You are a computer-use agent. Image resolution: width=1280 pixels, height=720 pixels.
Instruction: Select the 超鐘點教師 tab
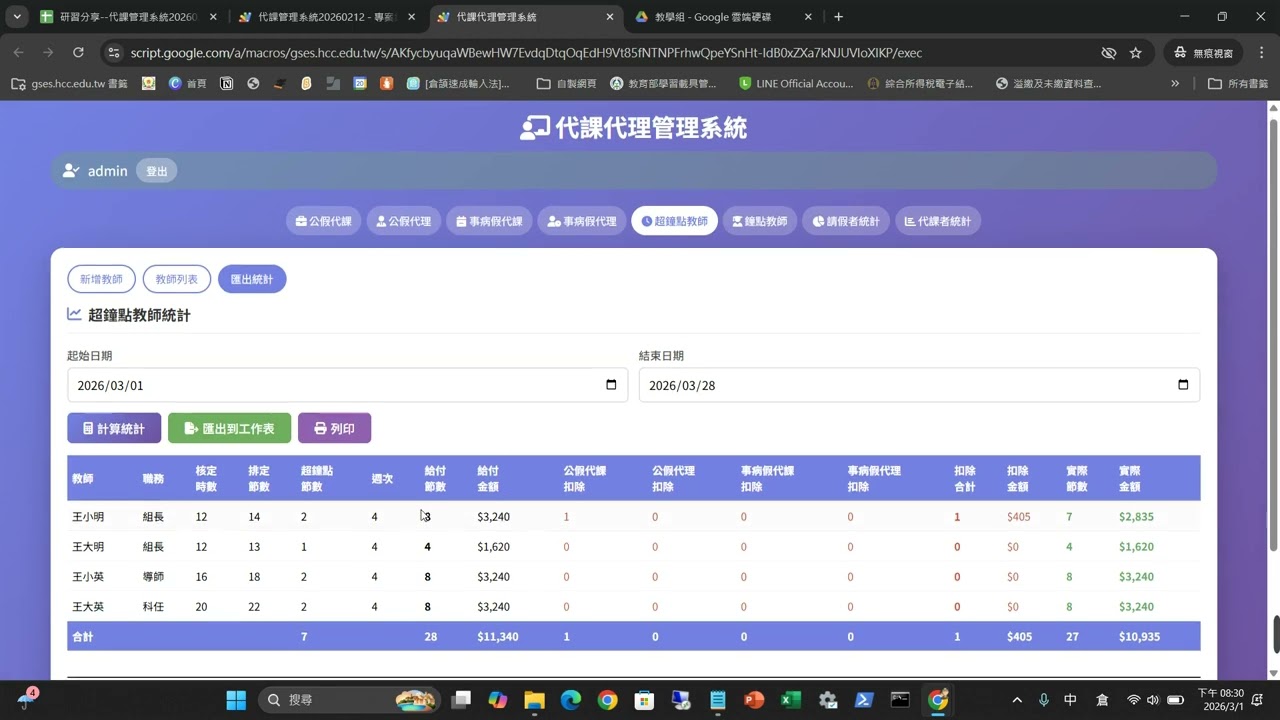click(674, 221)
